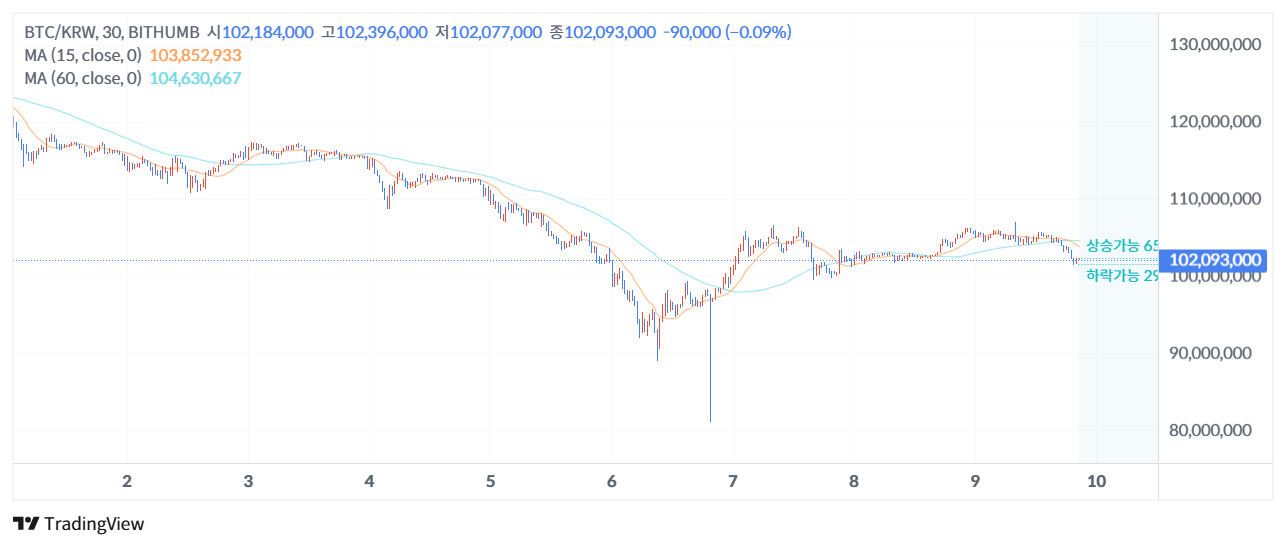Click the open price value 102,184,000

coord(267,32)
